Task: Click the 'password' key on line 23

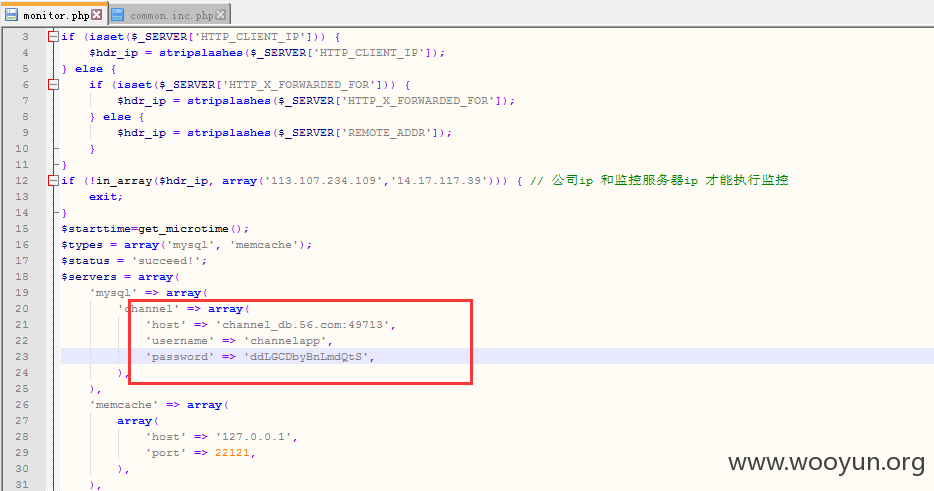Action: [180, 357]
